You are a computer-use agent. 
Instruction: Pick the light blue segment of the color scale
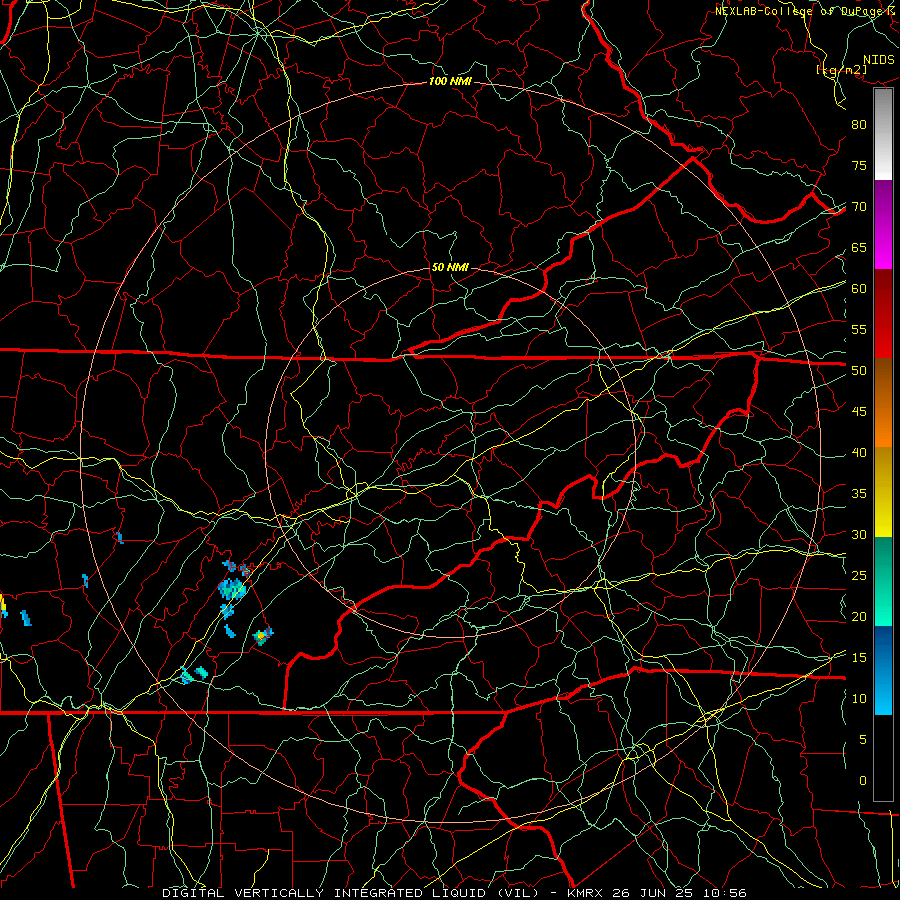pos(883,693)
